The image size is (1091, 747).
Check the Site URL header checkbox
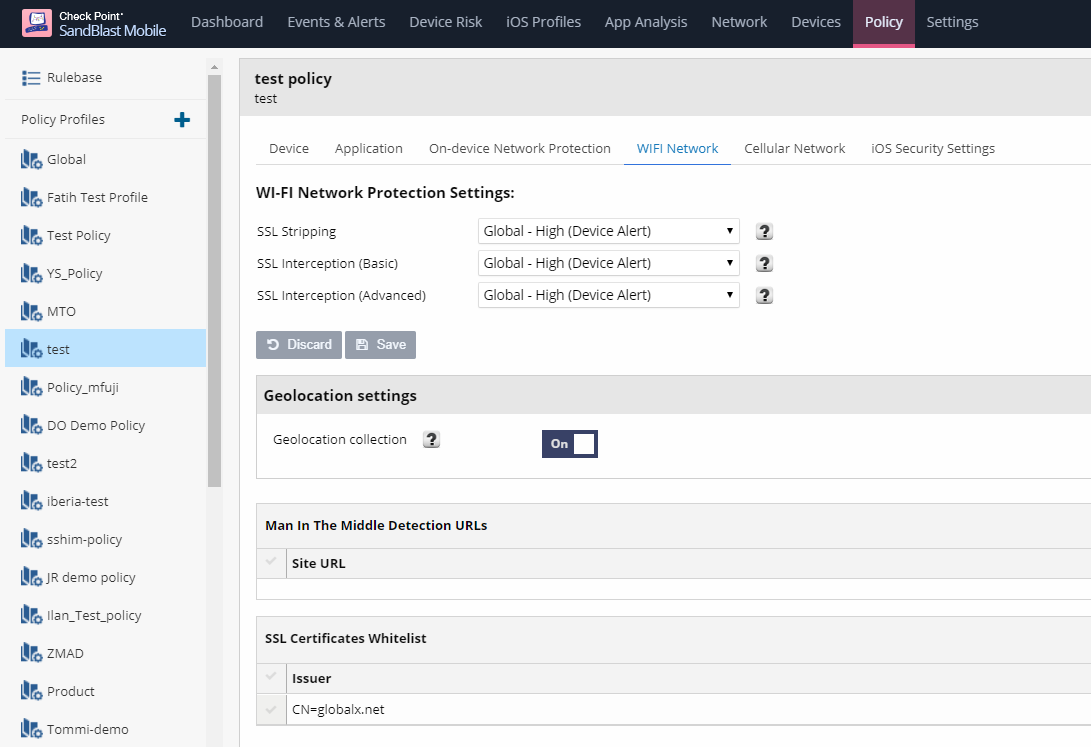tap(271, 563)
